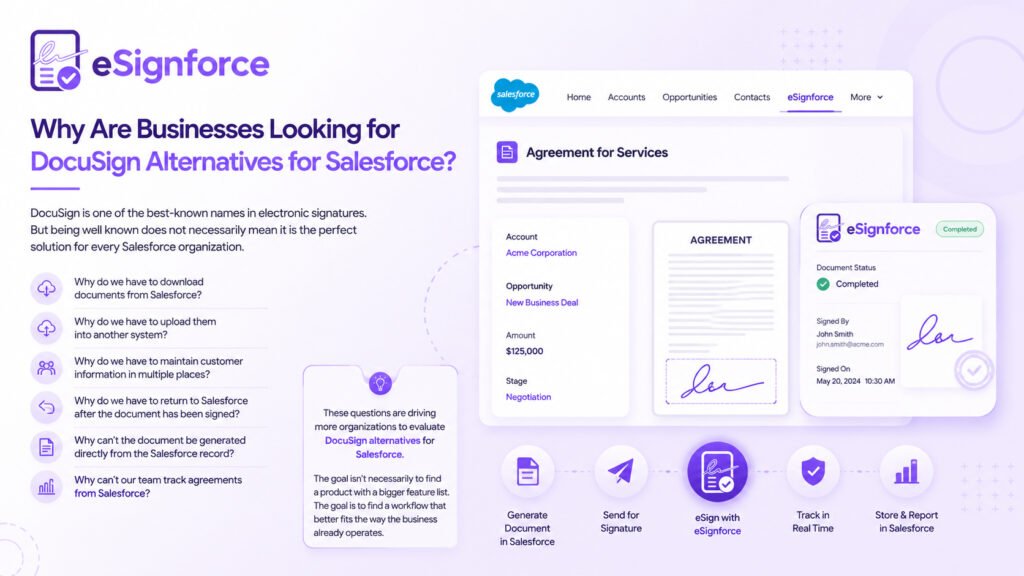This screenshot has height=576, width=1024.
Task: Click the Document Status label
Action: pyautogui.click(x=846, y=267)
